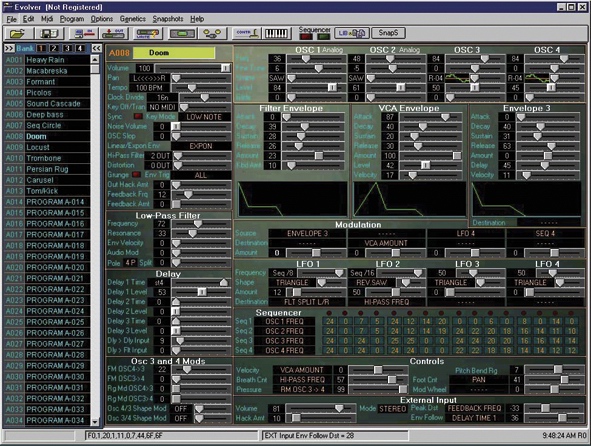Click the Tempo 100 BPM slider
The height and width of the screenshot is (446, 591).
[202, 88]
